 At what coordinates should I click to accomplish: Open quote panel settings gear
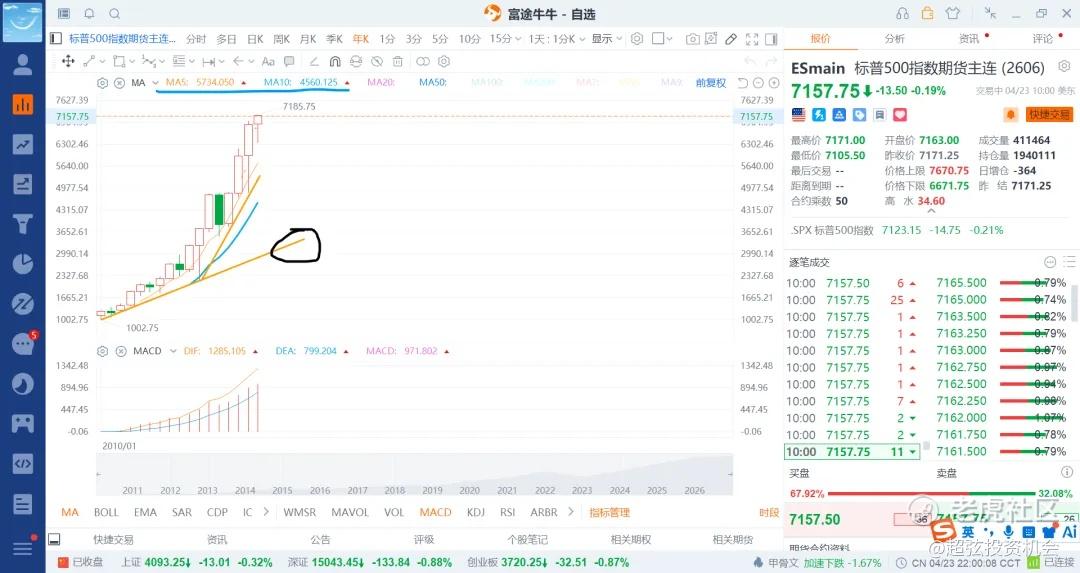[1064, 66]
